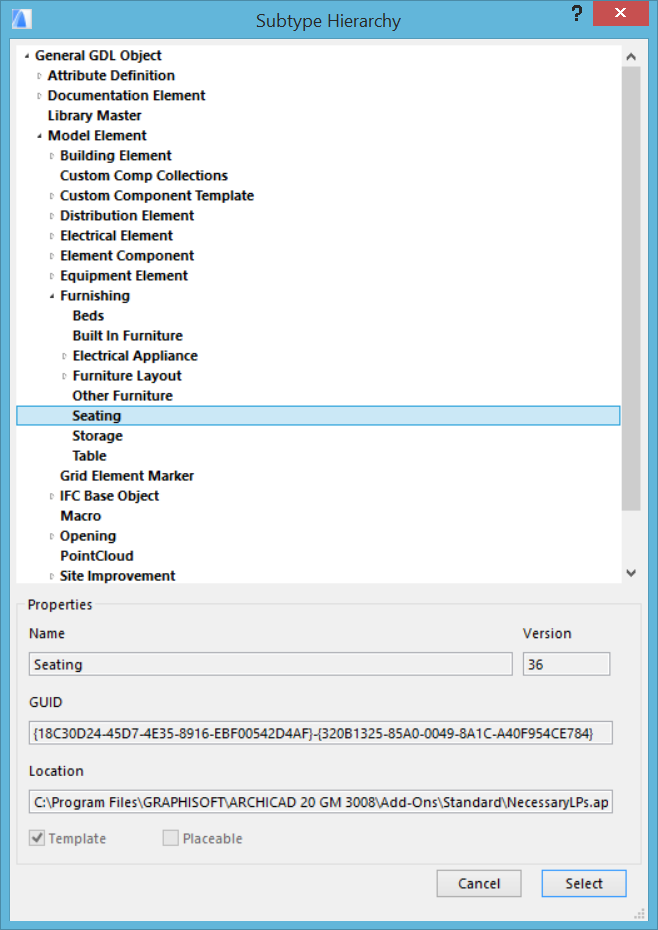
Task: Select Site Improvement label
Action: pyautogui.click(x=117, y=576)
